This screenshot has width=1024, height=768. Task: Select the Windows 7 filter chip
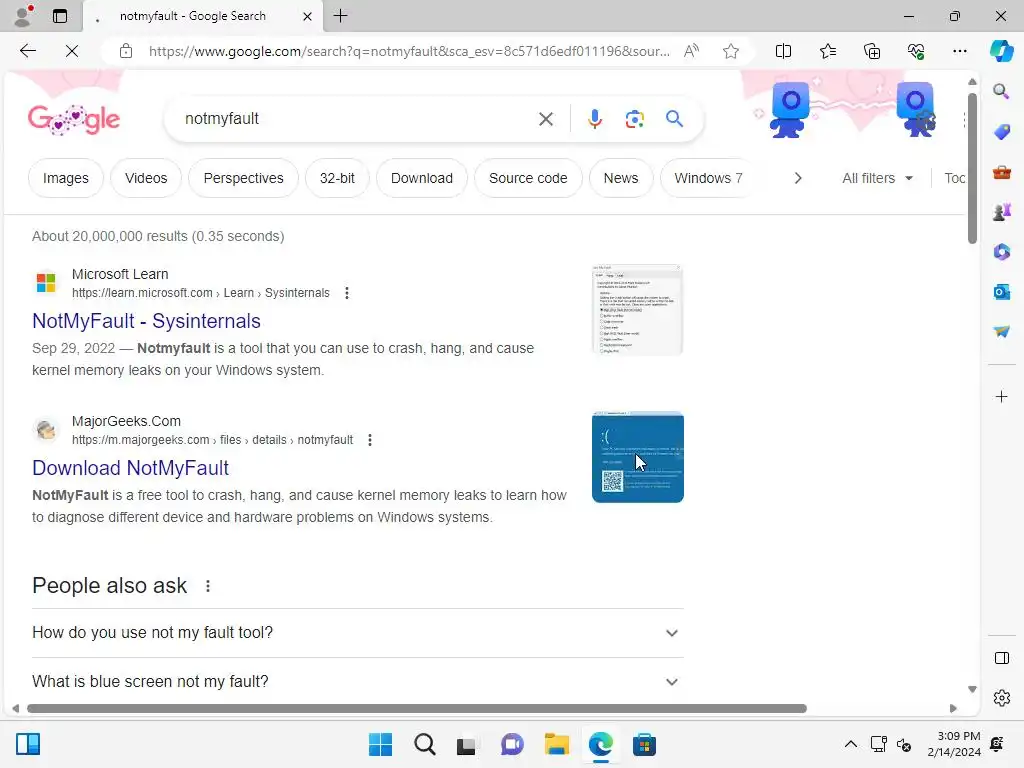pyautogui.click(x=708, y=178)
